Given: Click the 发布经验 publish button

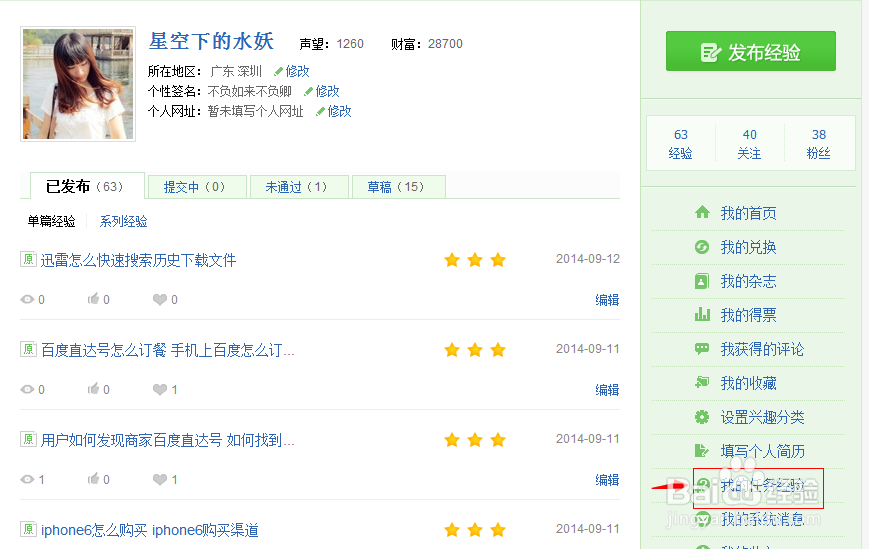Looking at the screenshot, I should tap(750, 52).
